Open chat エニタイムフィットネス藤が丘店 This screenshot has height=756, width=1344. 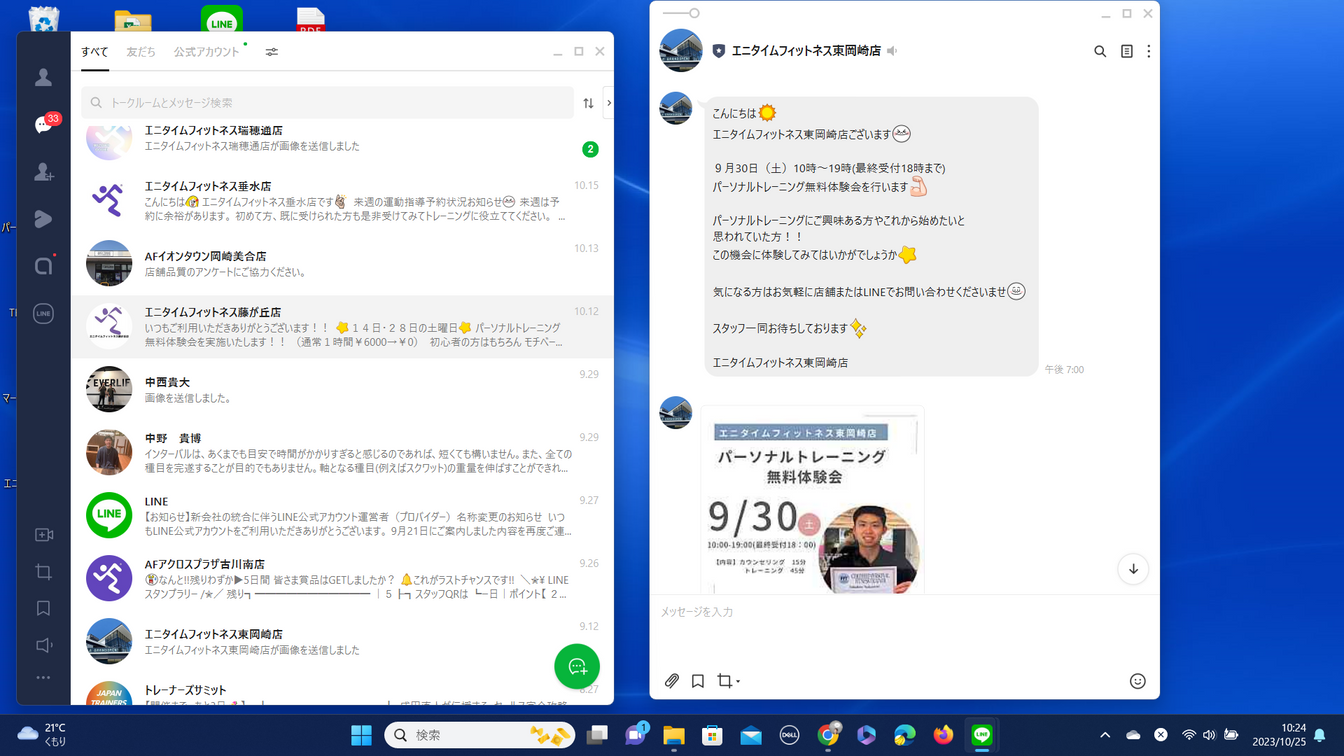pyautogui.click(x=342, y=327)
